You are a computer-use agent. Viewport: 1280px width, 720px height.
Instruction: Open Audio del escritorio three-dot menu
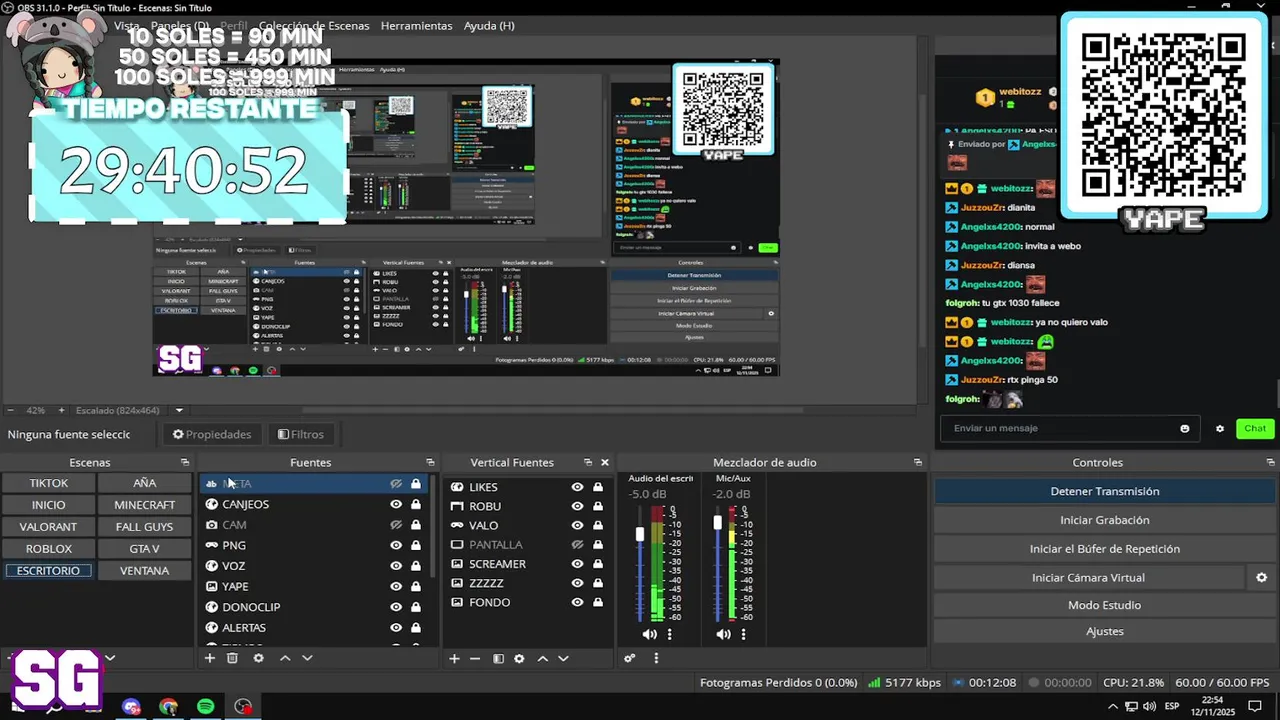(x=670, y=634)
